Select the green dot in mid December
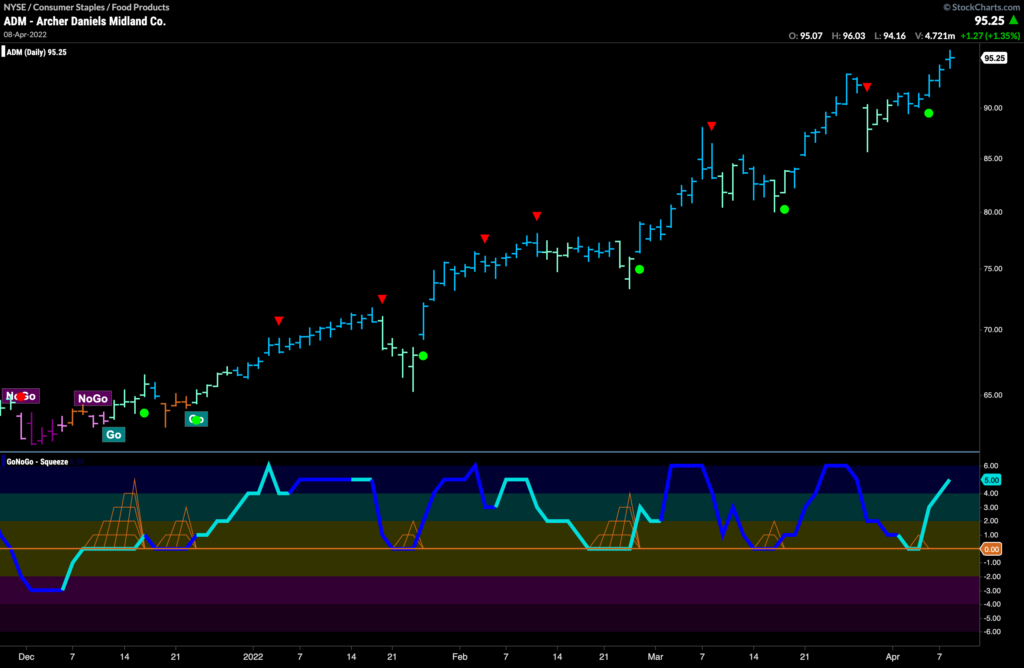This screenshot has height=668, width=1024. tap(144, 413)
